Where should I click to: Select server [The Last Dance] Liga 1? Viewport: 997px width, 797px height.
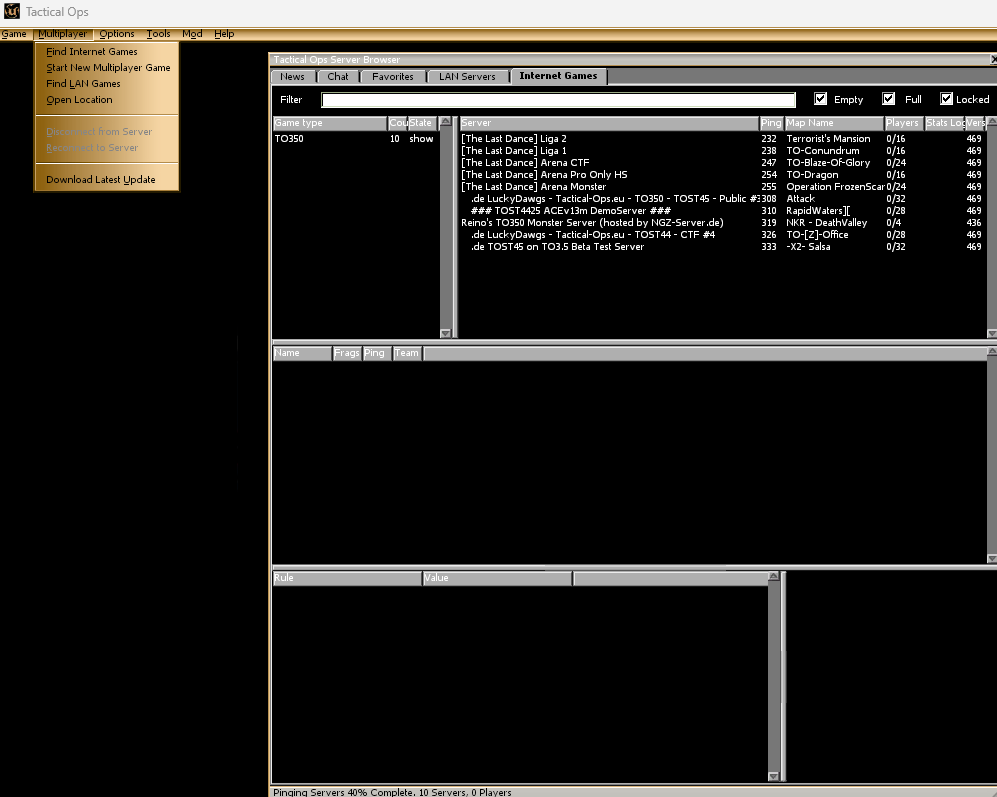[x=722, y=151]
